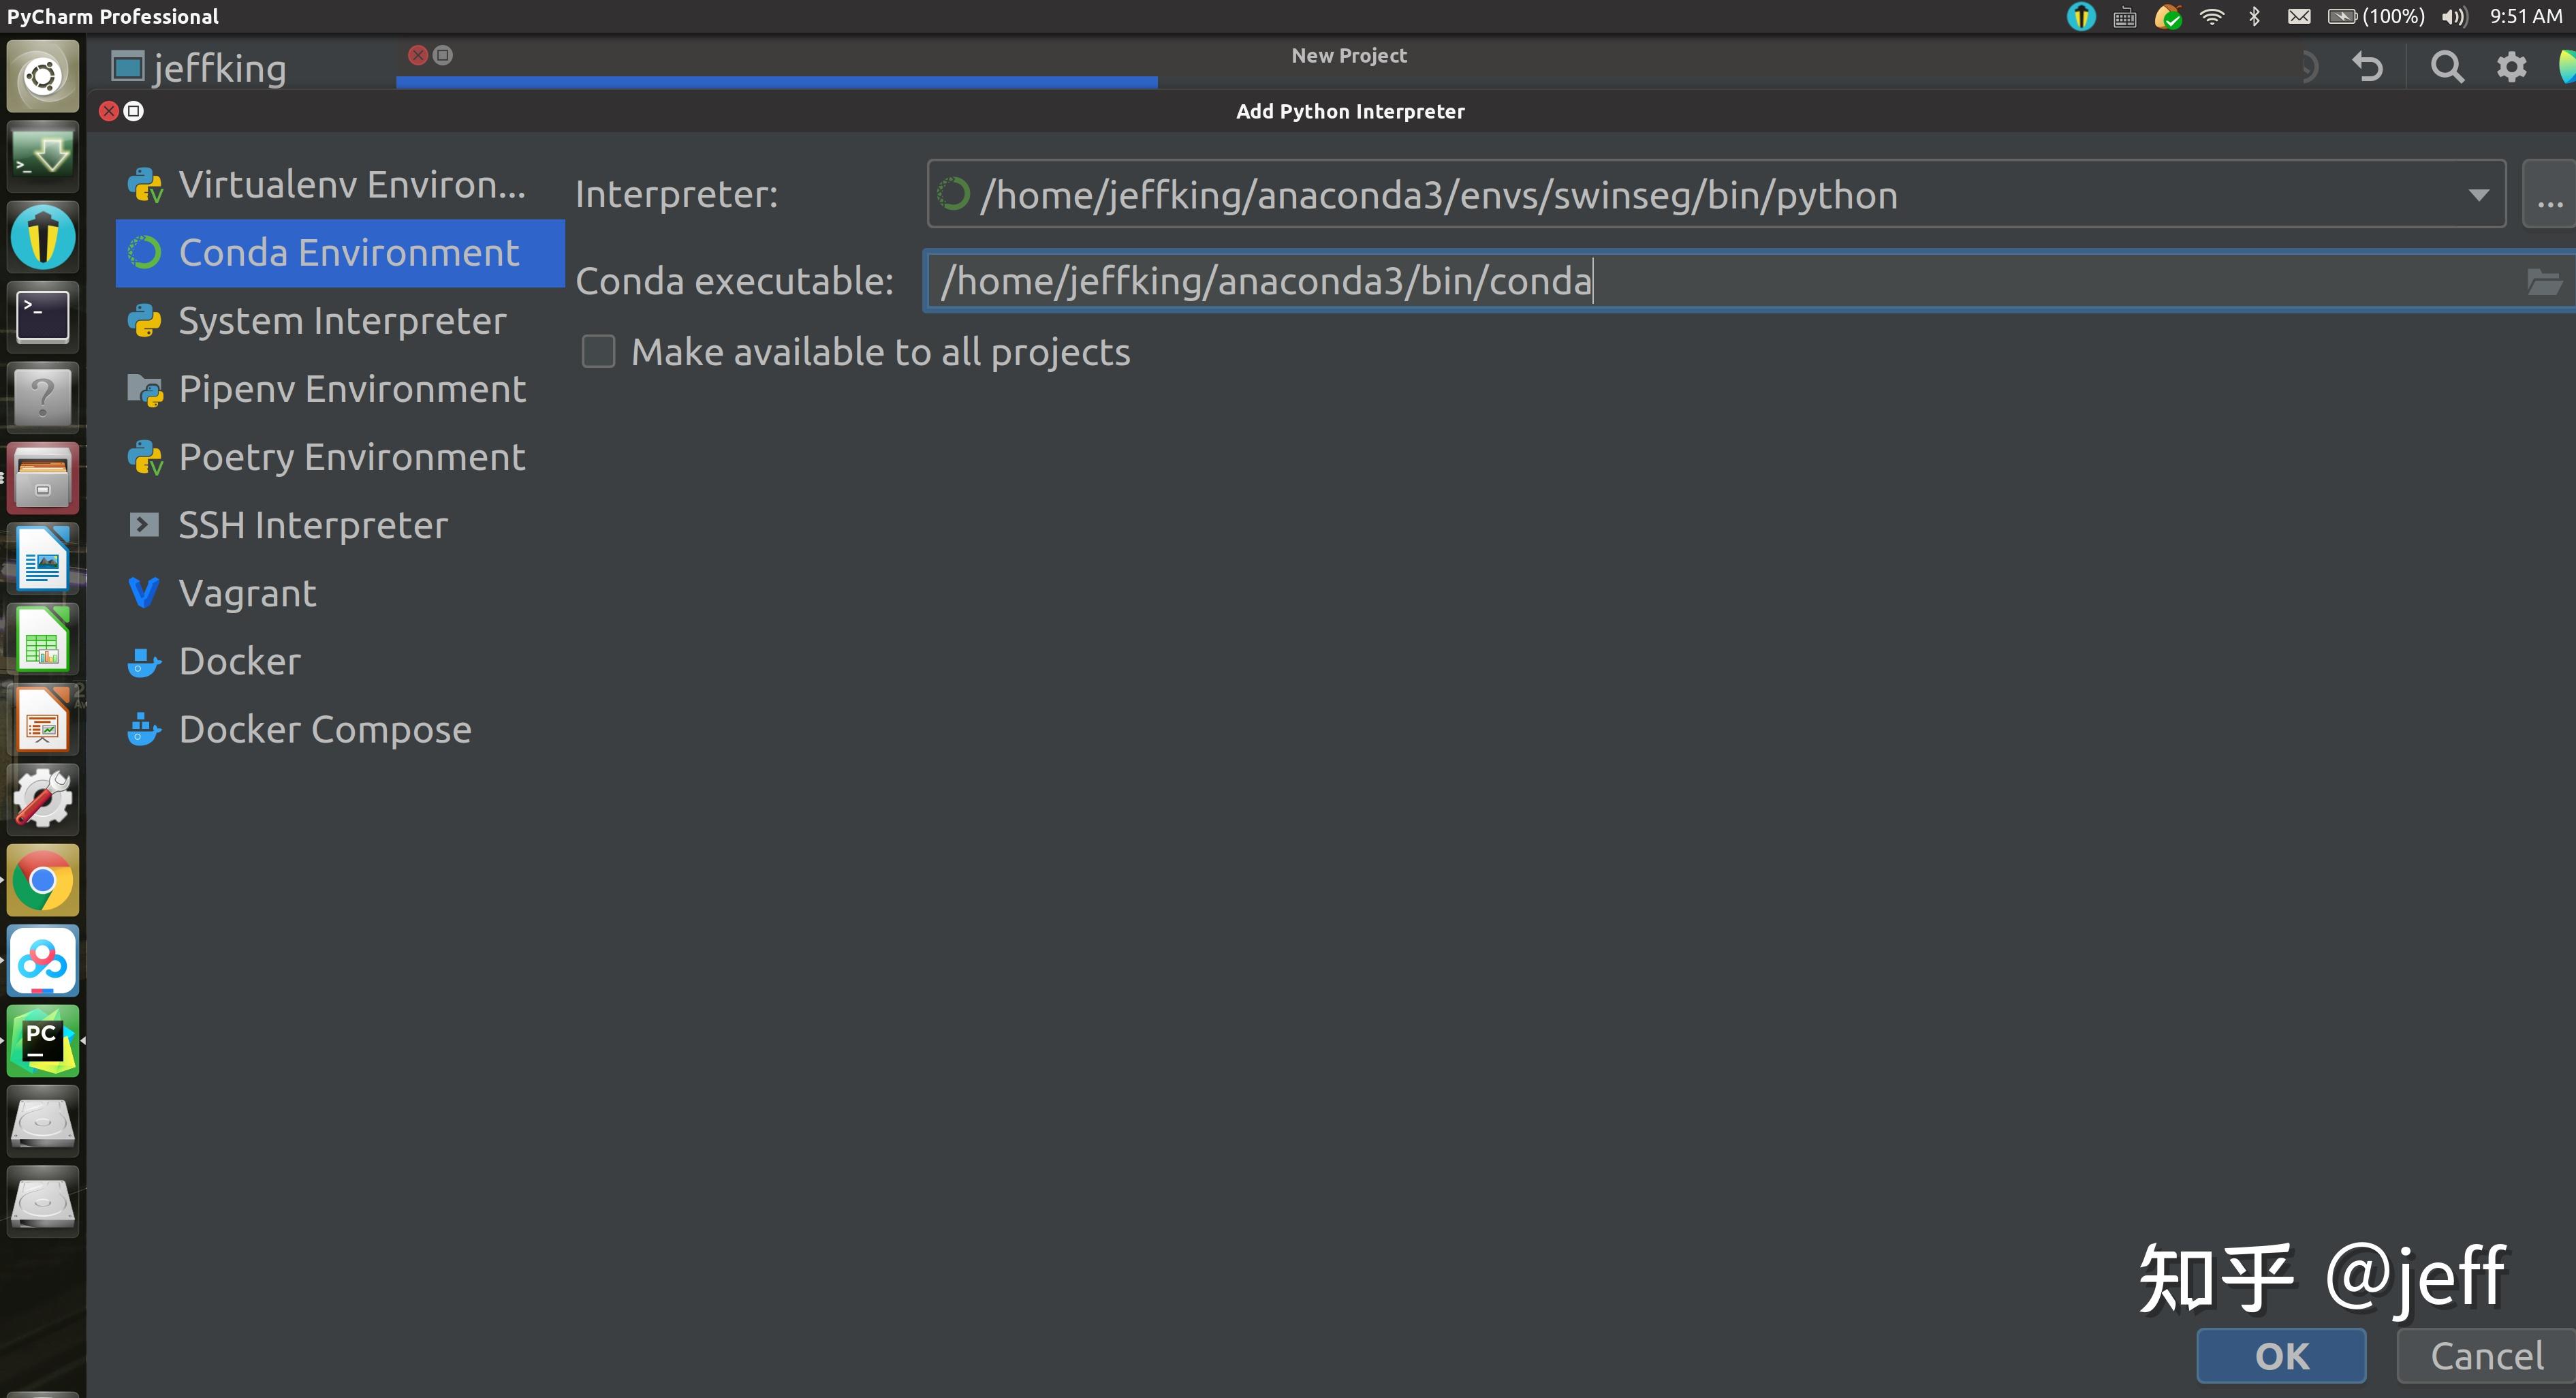Select Poetry Environment entry
The width and height of the screenshot is (2576, 1398).
[340, 457]
